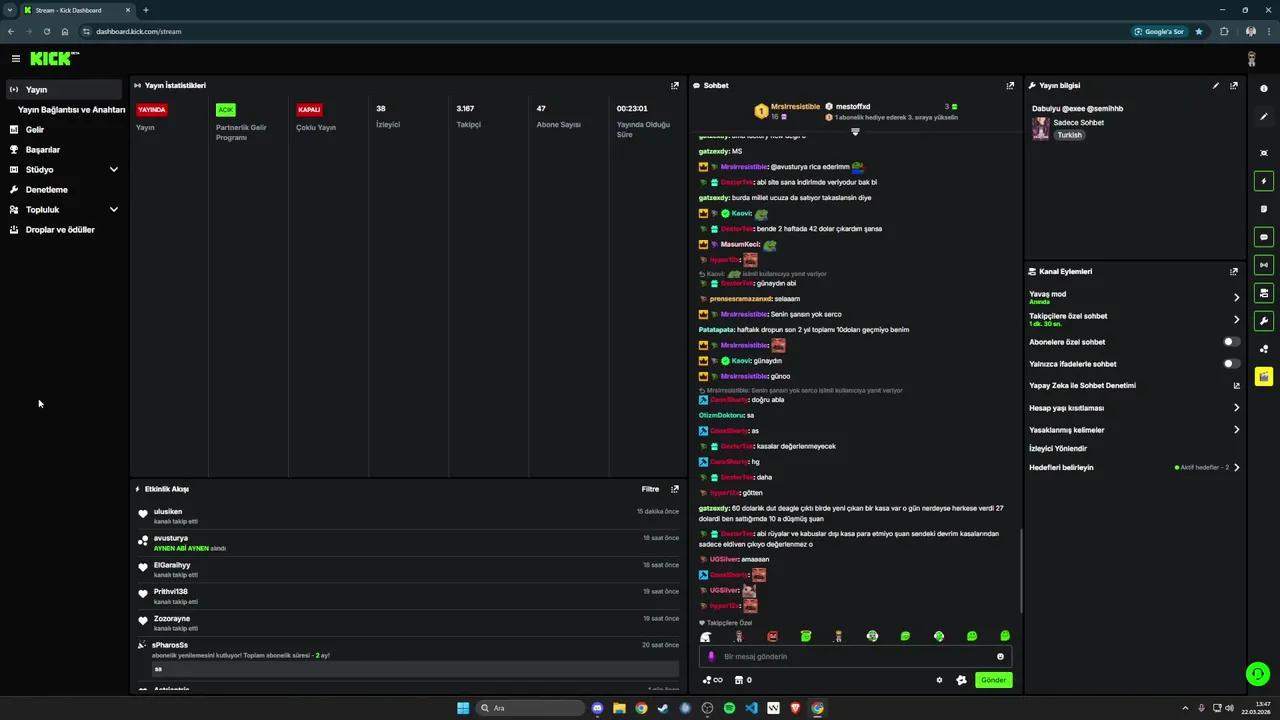Open Discord from the taskbar
This screenshot has width=1280, height=720.
coord(597,708)
